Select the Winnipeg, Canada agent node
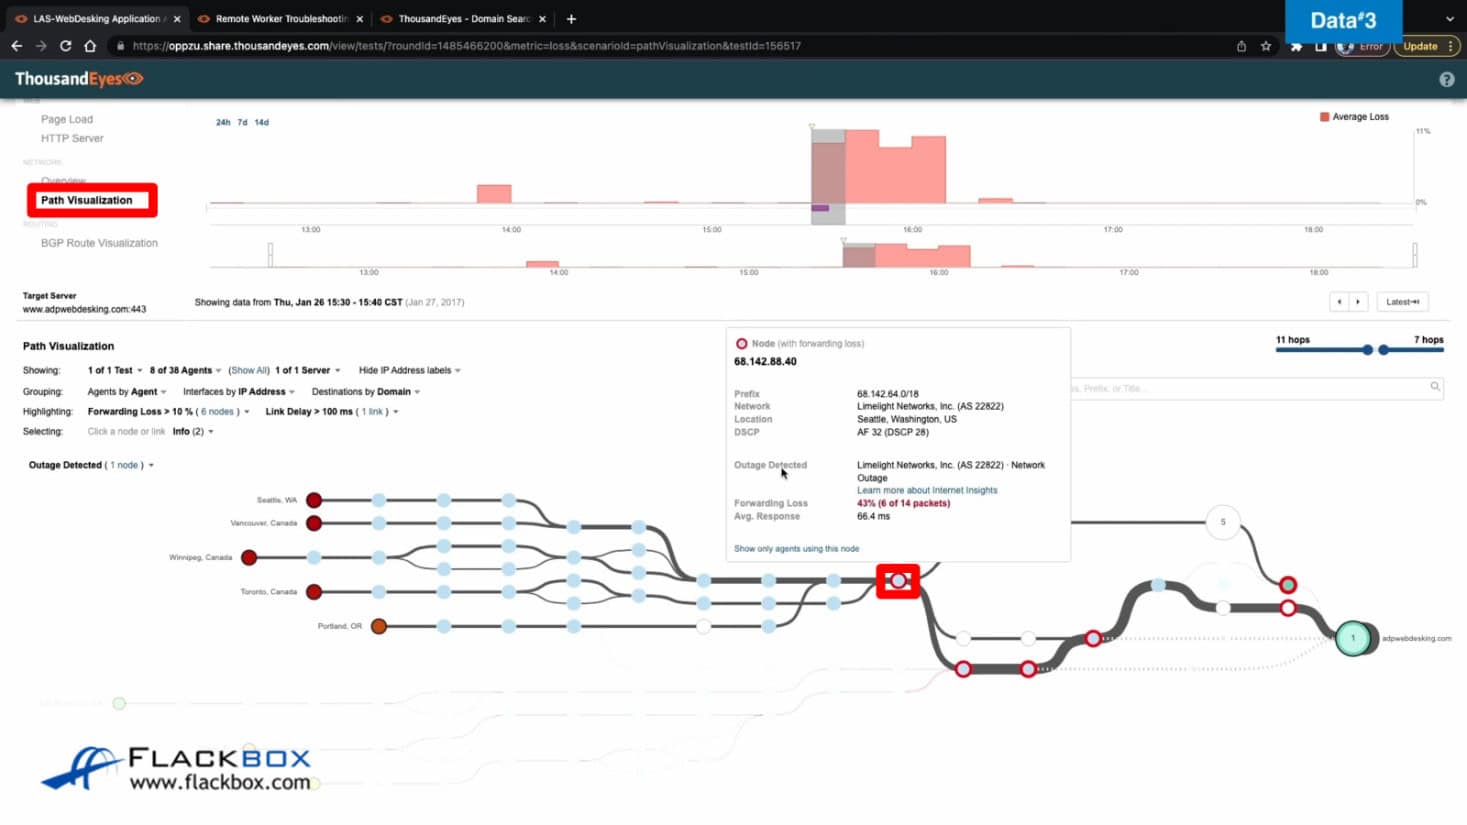The height and width of the screenshot is (825, 1467). pyautogui.click(x=249, y=558)
